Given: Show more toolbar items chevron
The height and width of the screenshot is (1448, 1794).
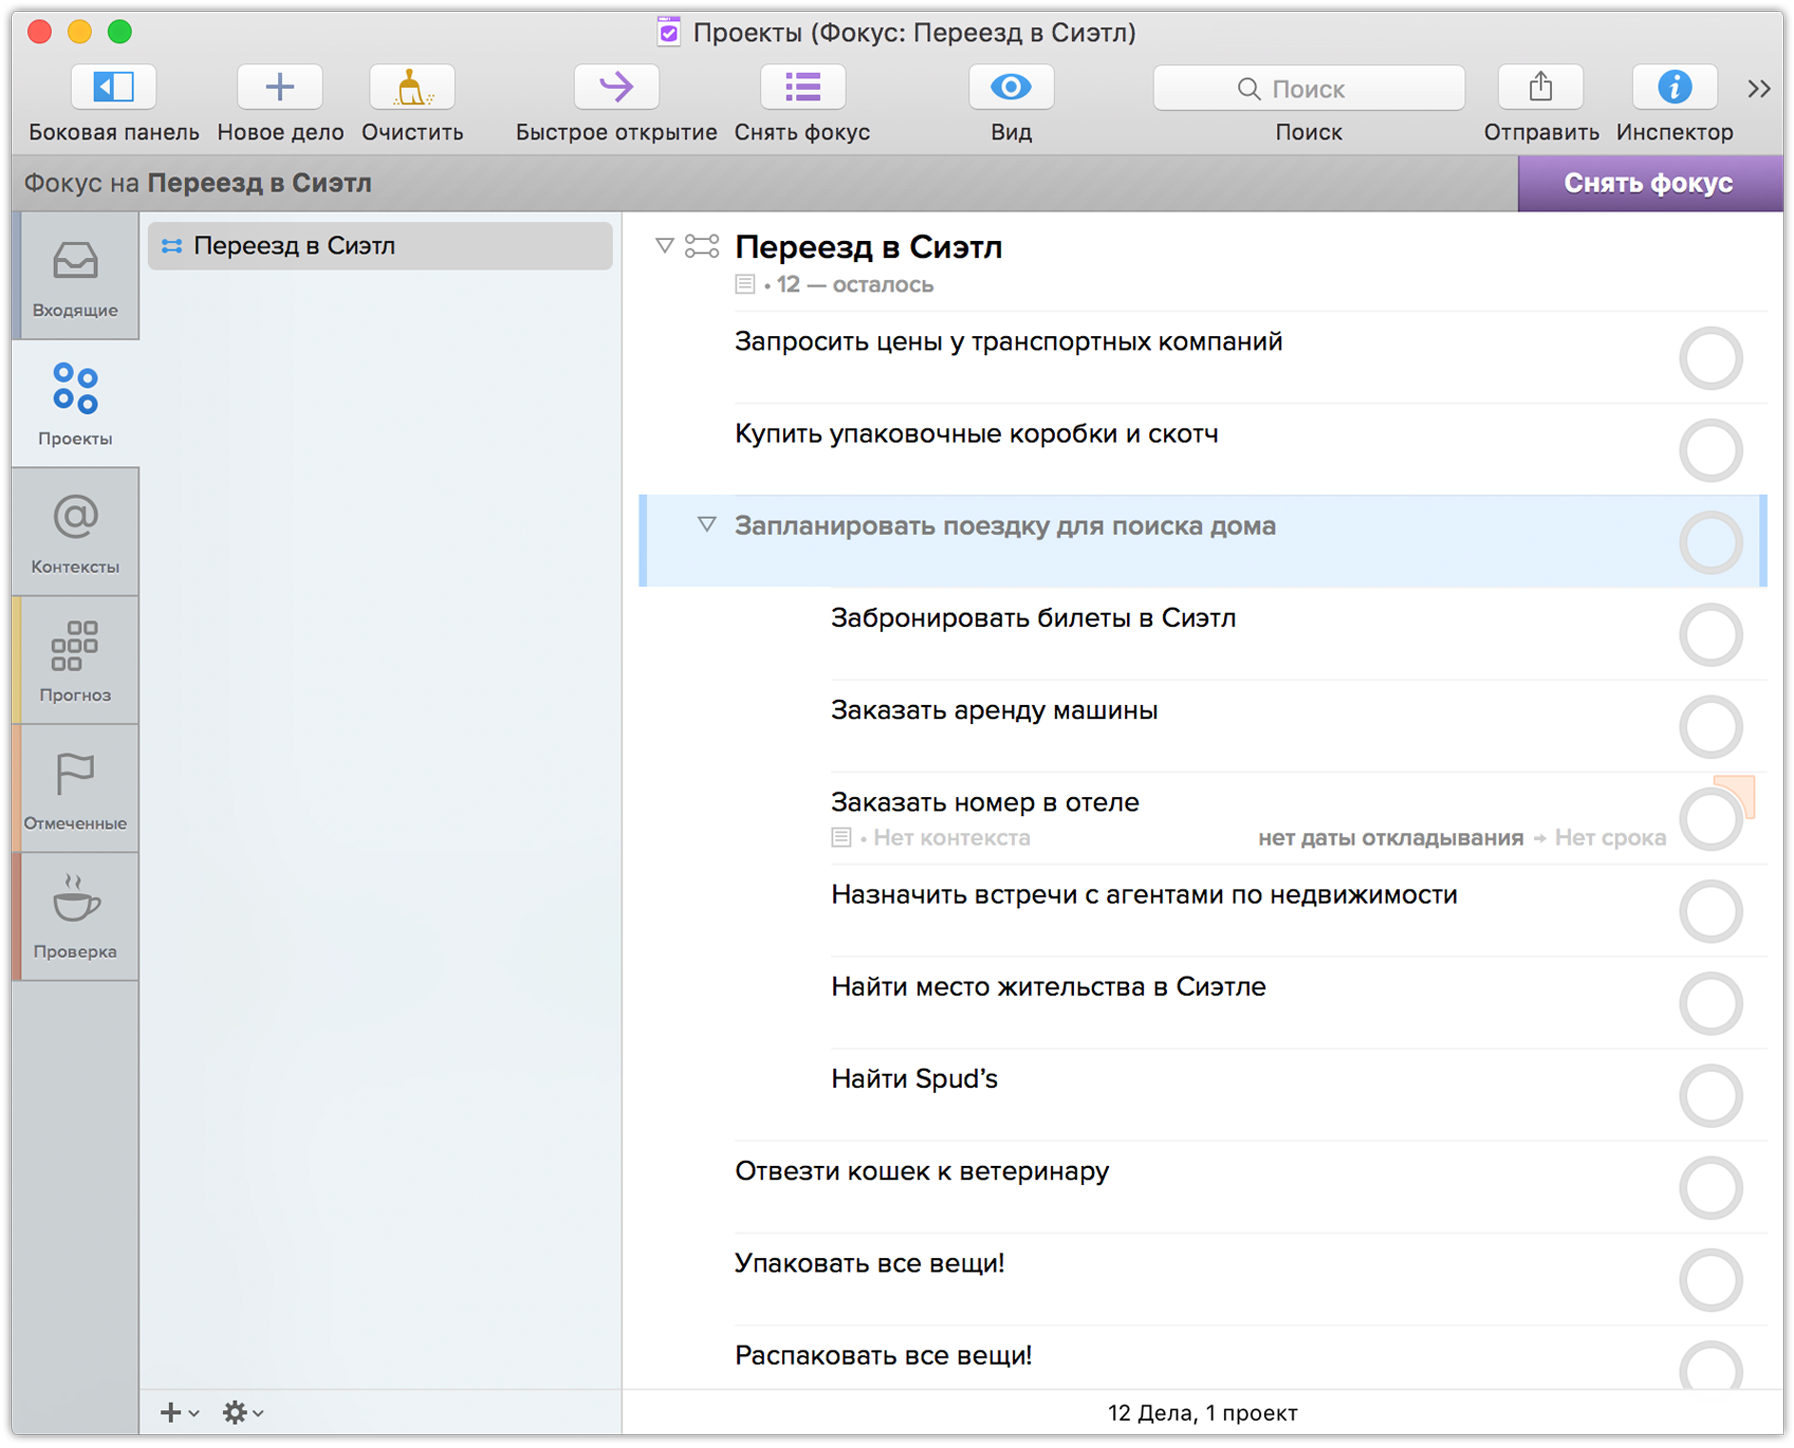Looking at the screenshot, I should click(x=1759, y=89).
